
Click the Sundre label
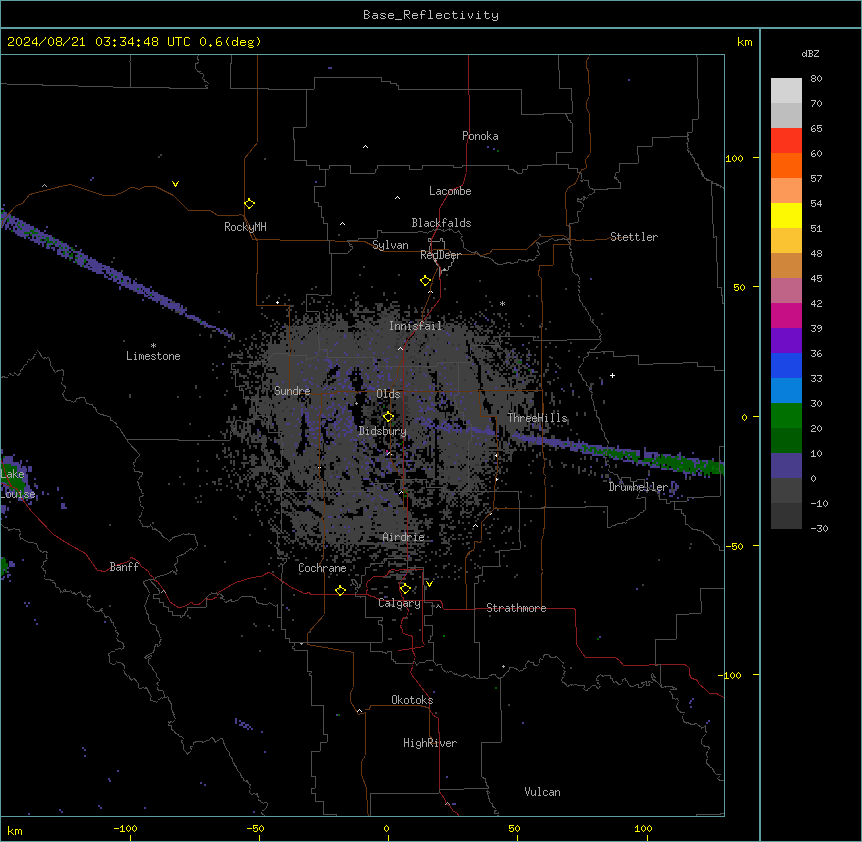(x=292, y=391)
